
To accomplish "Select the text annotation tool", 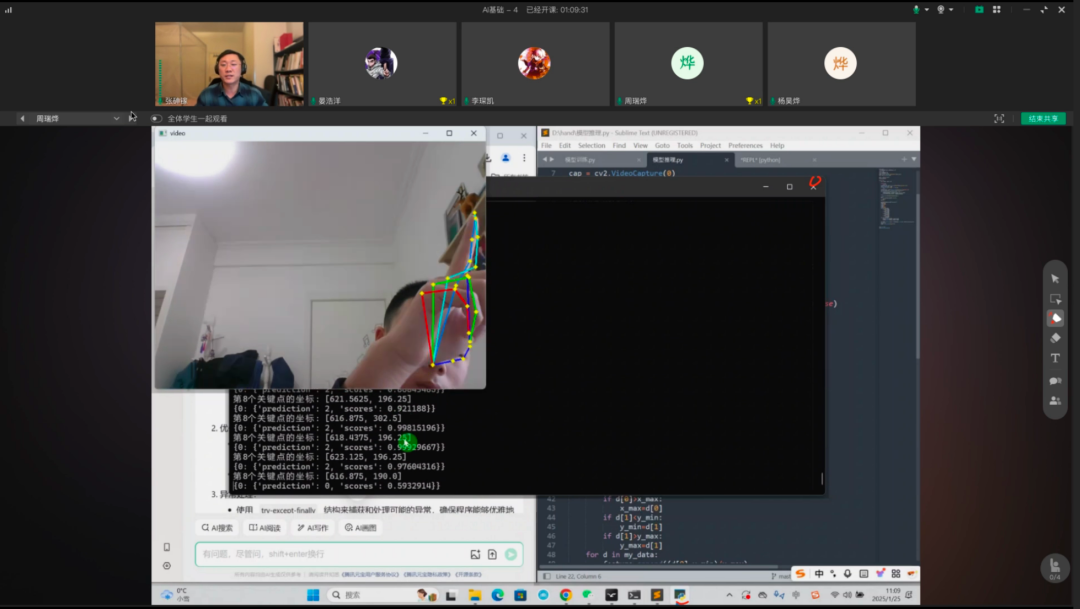I will 1055,358.
